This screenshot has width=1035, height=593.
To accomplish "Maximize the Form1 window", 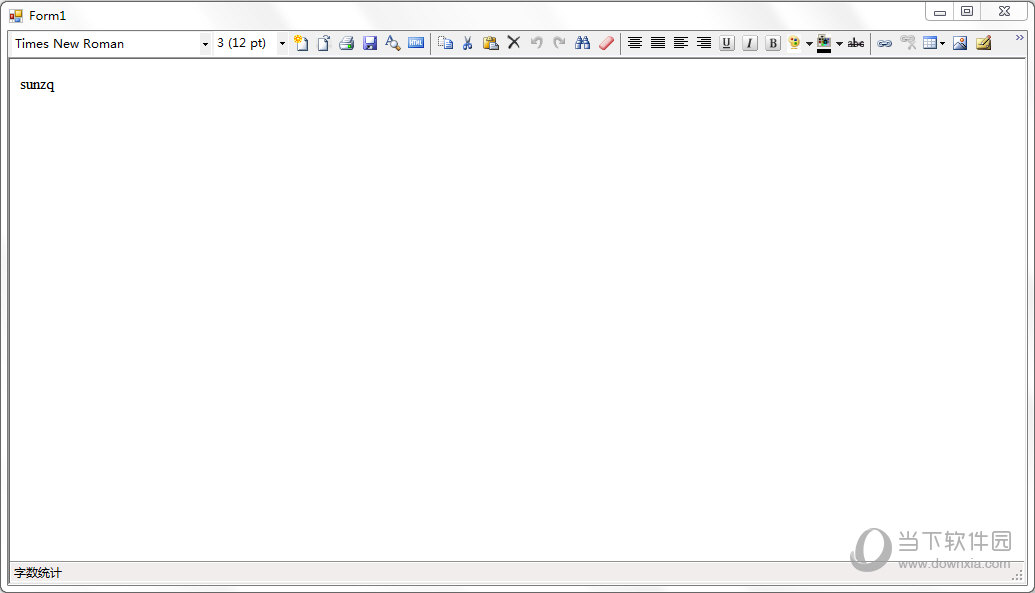I will coord(967,11).
